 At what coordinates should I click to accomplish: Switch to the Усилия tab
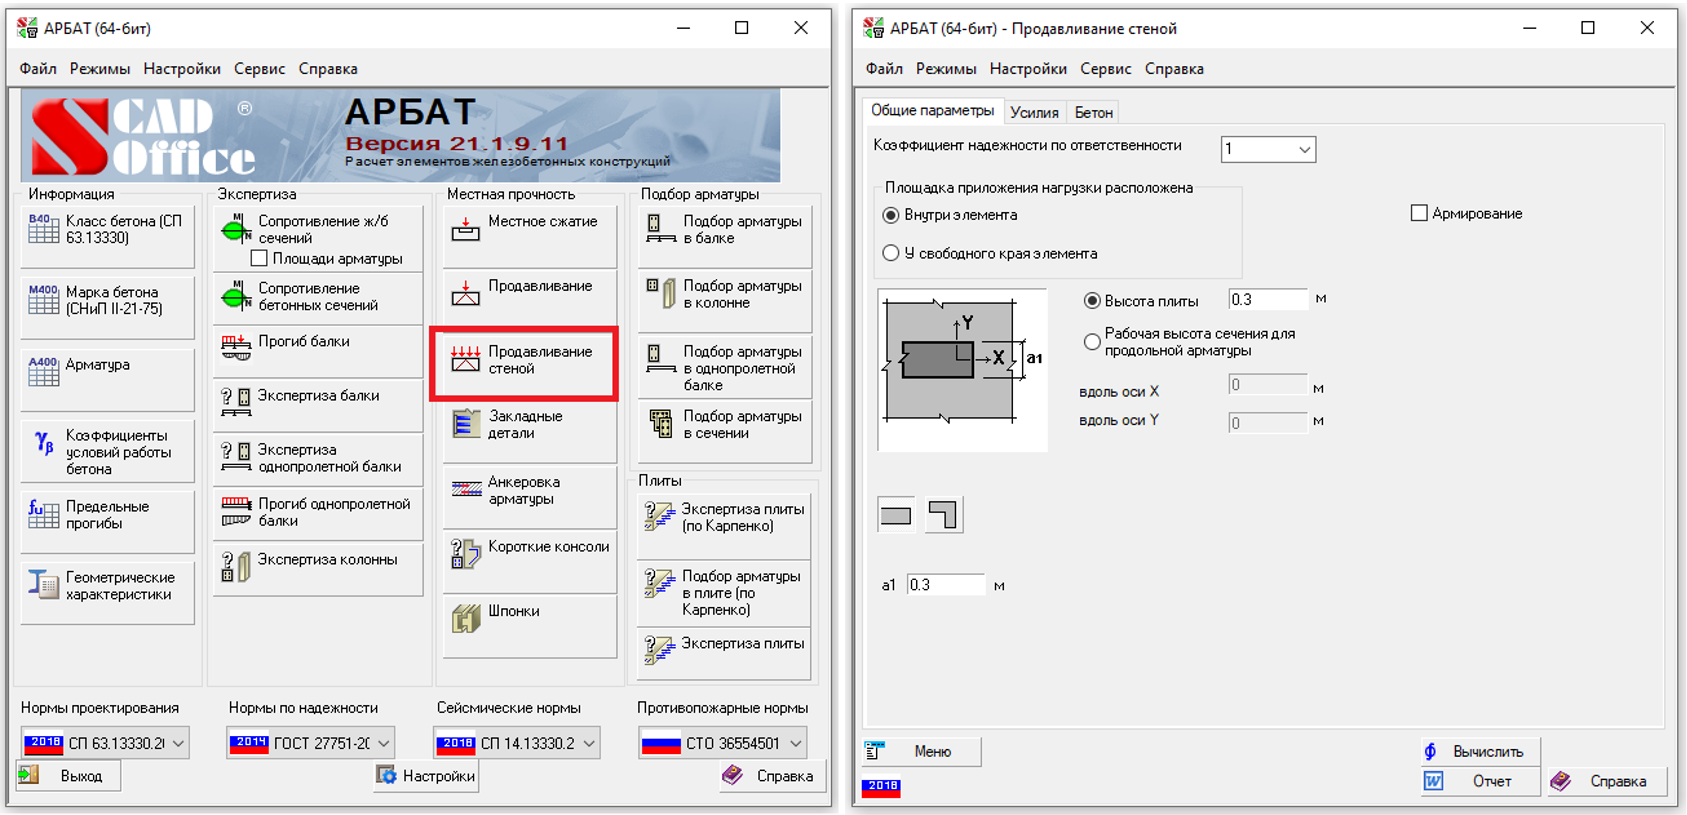pos(1033,112)
